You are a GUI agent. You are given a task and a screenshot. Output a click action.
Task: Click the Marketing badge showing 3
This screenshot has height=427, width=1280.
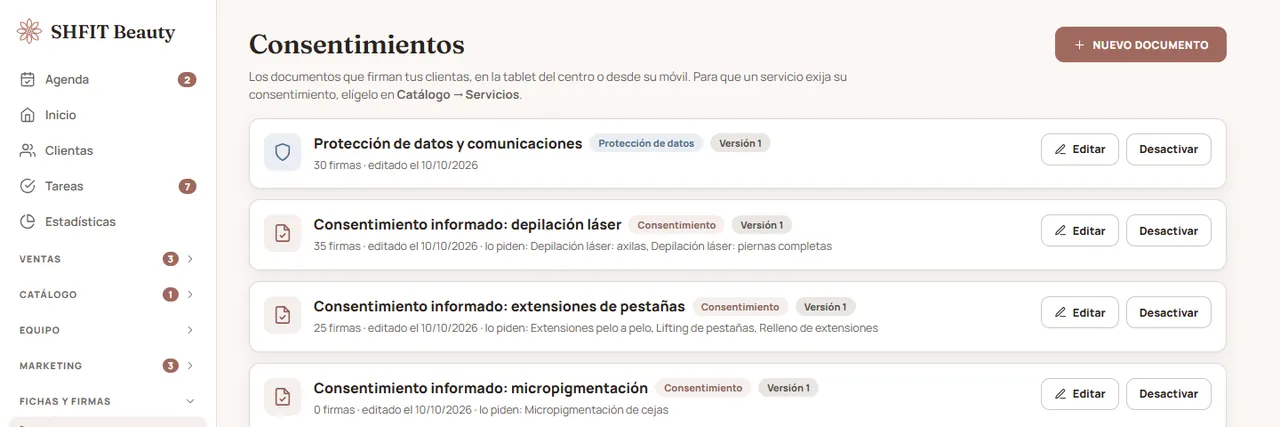click(x=171, y=366)
